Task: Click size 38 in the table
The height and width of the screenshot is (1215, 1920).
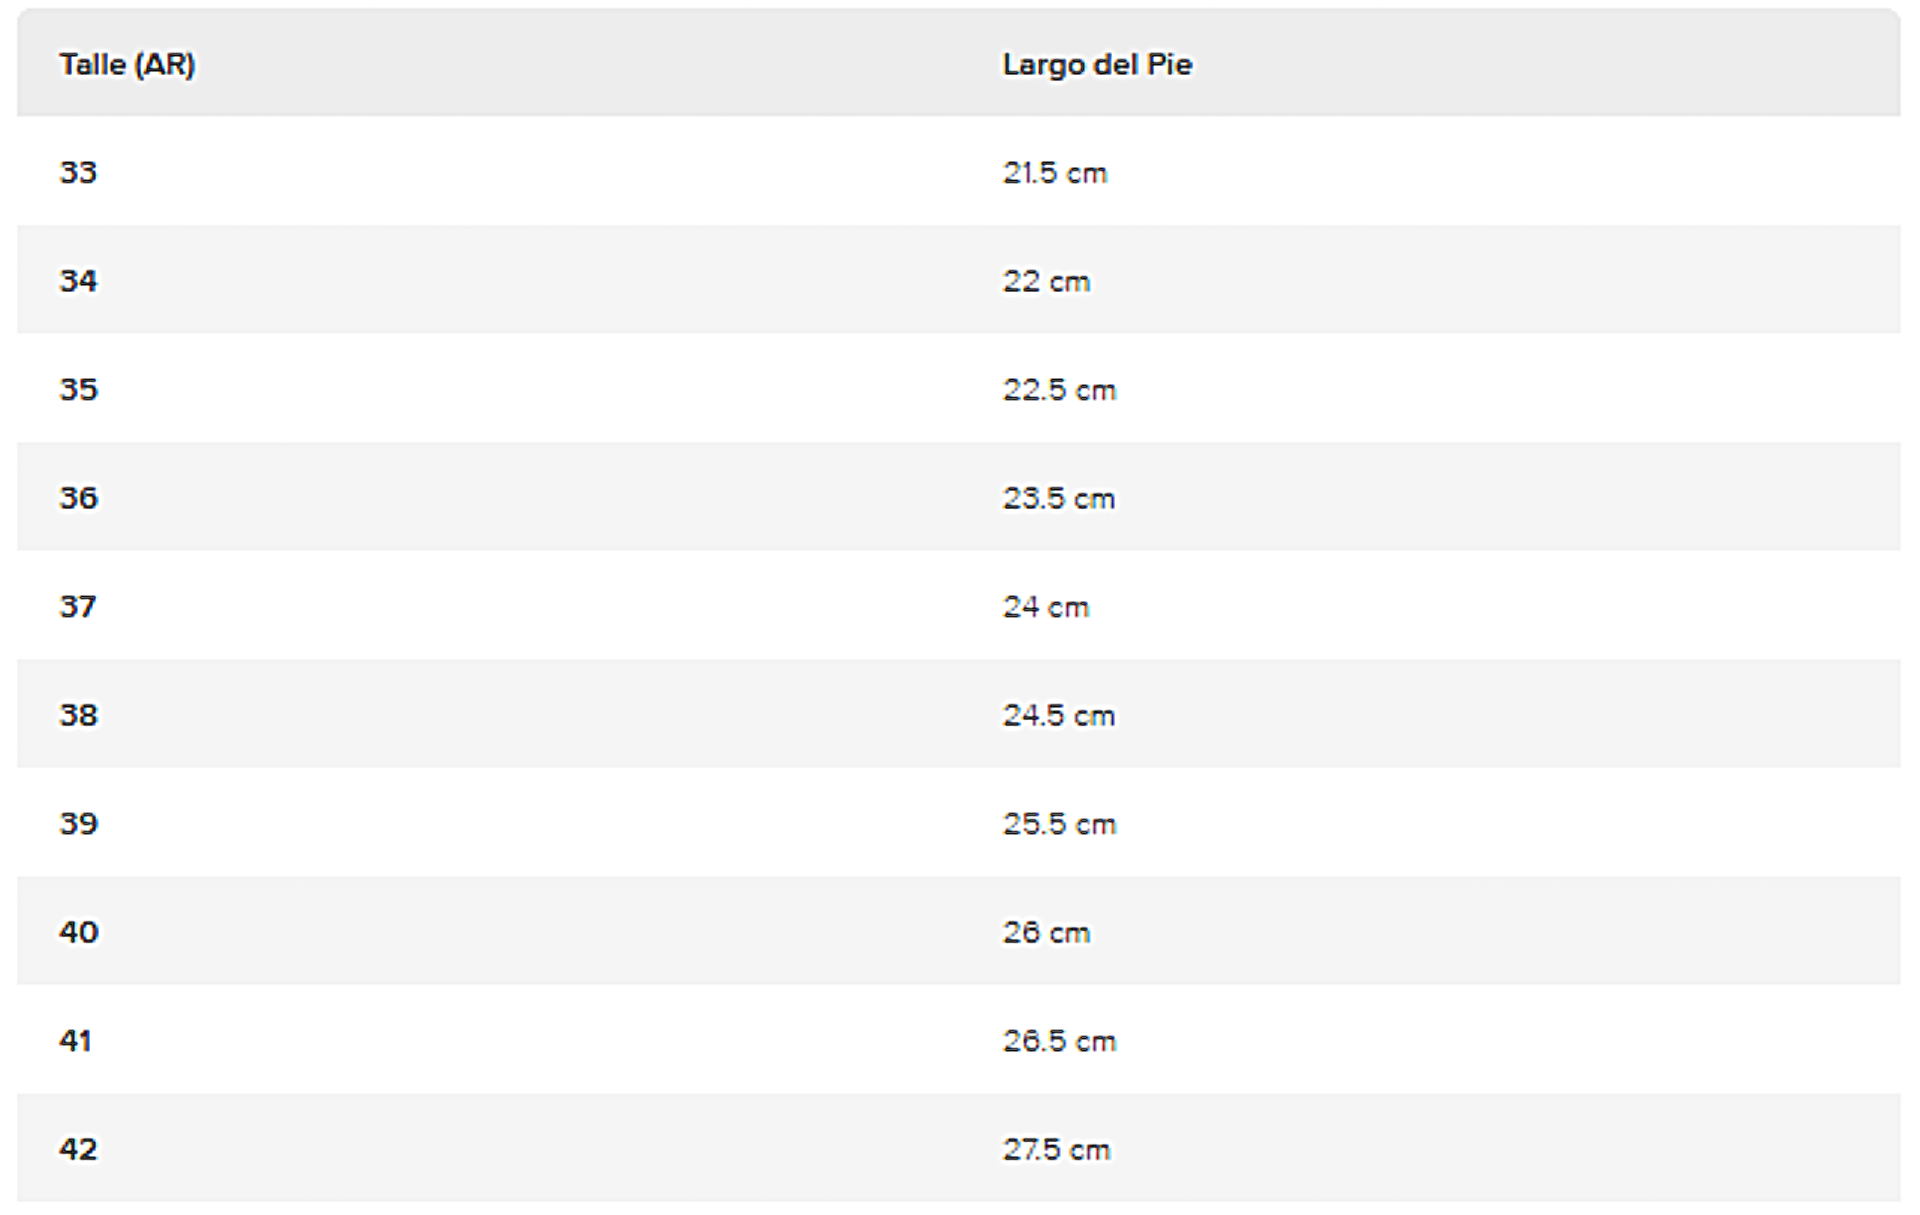Action: [78, 715]
